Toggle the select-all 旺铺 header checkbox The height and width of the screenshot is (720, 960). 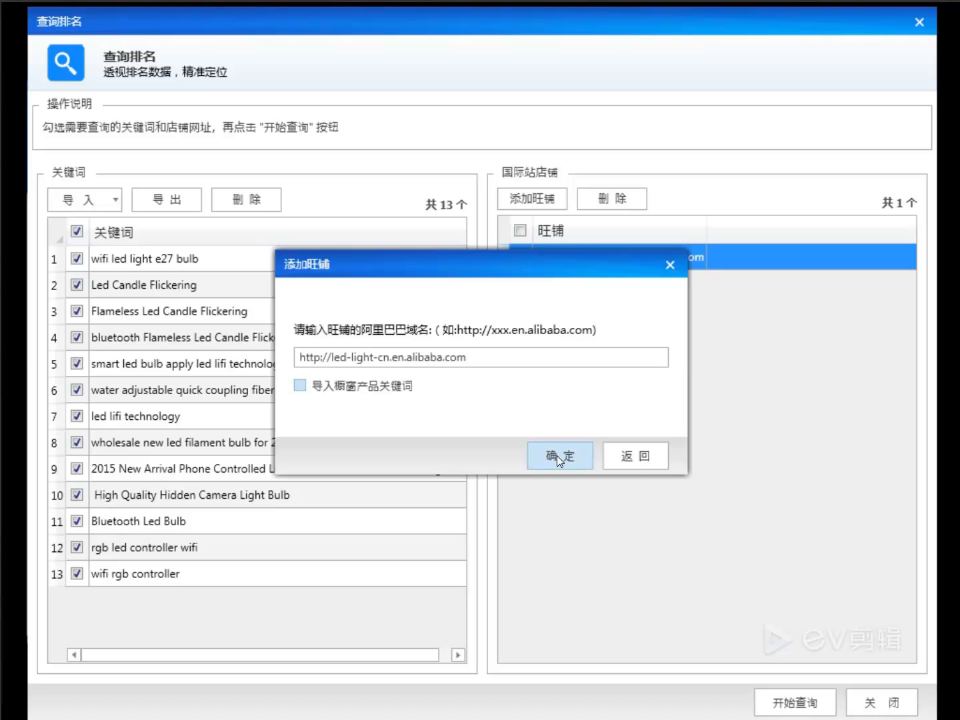pos(520,230)
